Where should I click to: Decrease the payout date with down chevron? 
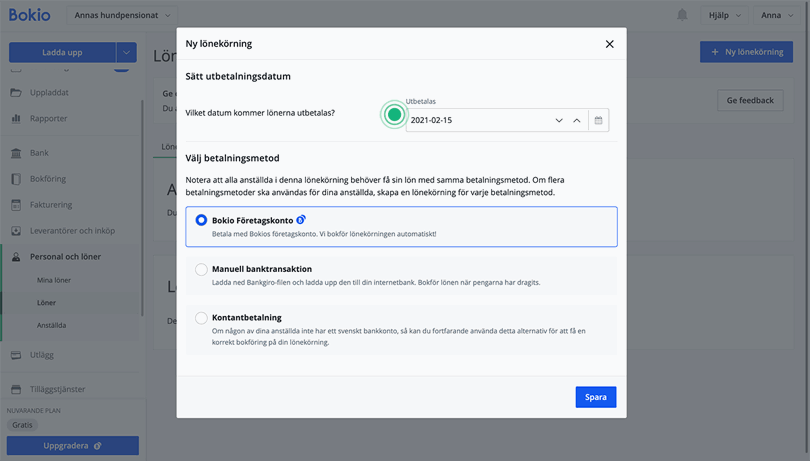click(559, 120)
